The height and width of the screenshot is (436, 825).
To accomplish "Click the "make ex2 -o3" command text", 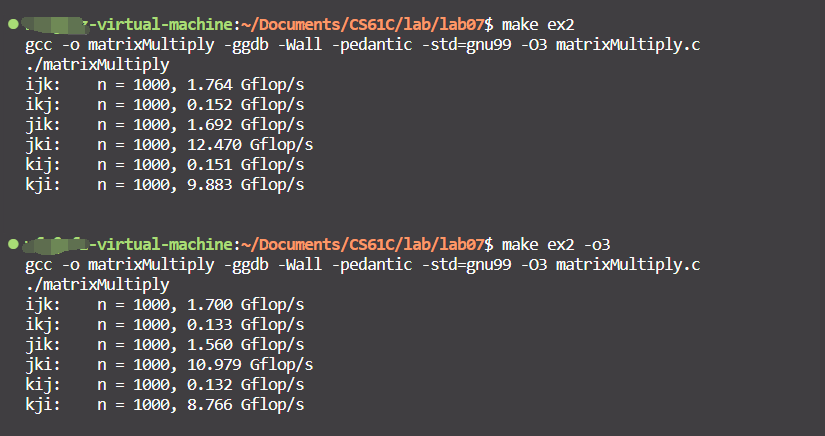I will click(556, 245).
